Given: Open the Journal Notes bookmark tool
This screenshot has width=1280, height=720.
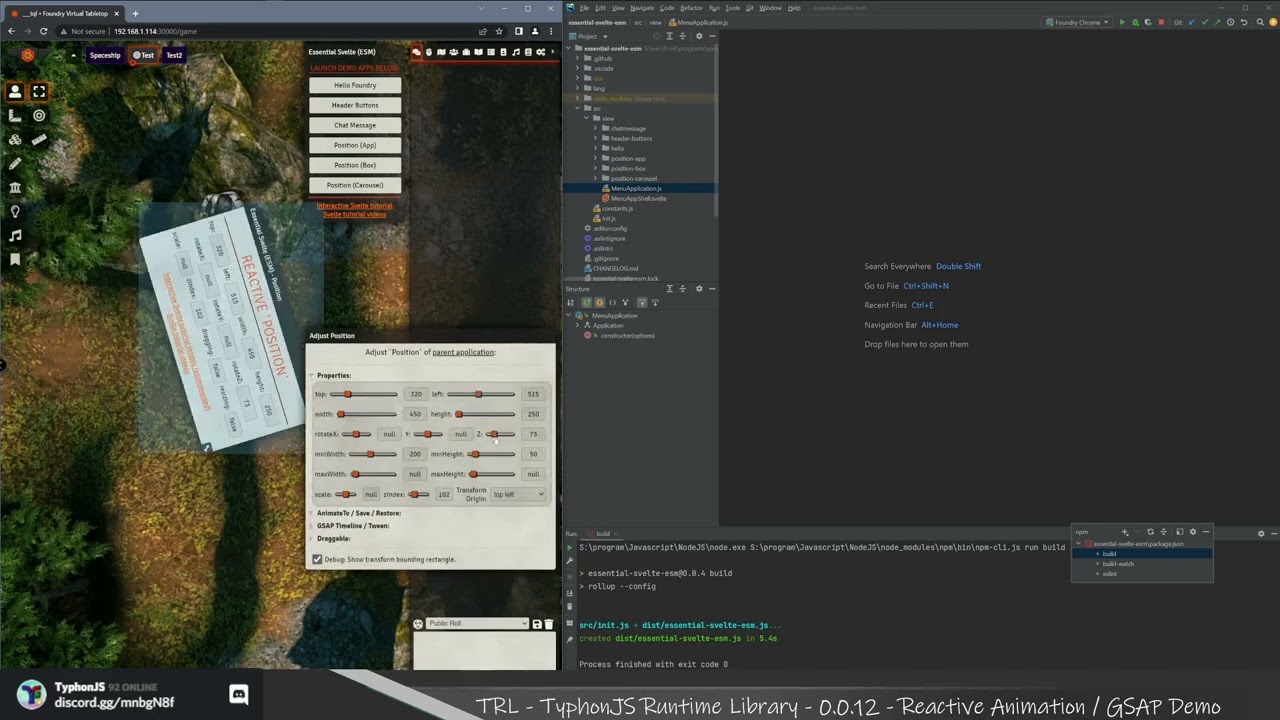Looking at the screenshot, I should tap(14, 258).
